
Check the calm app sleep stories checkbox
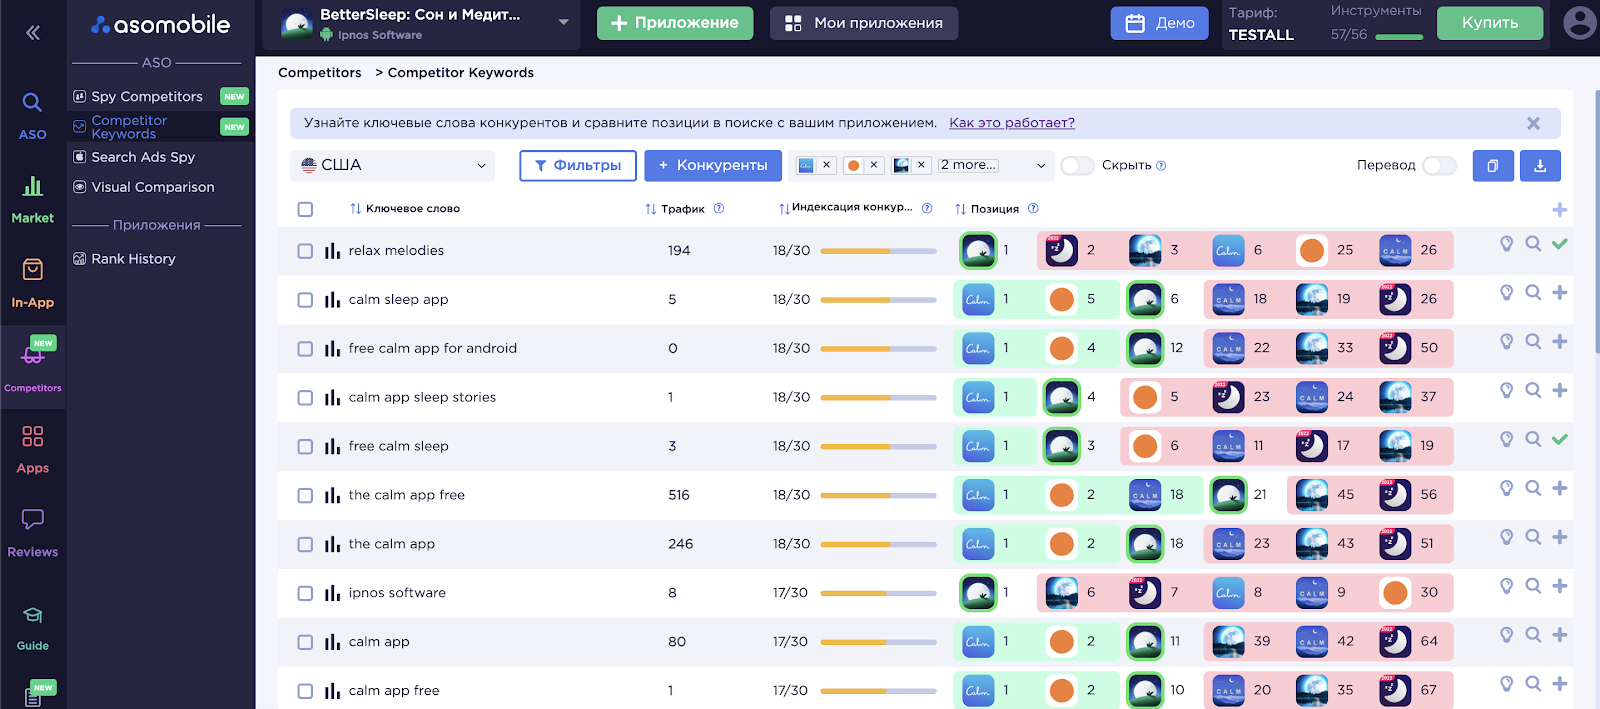[x=305, y=398]
